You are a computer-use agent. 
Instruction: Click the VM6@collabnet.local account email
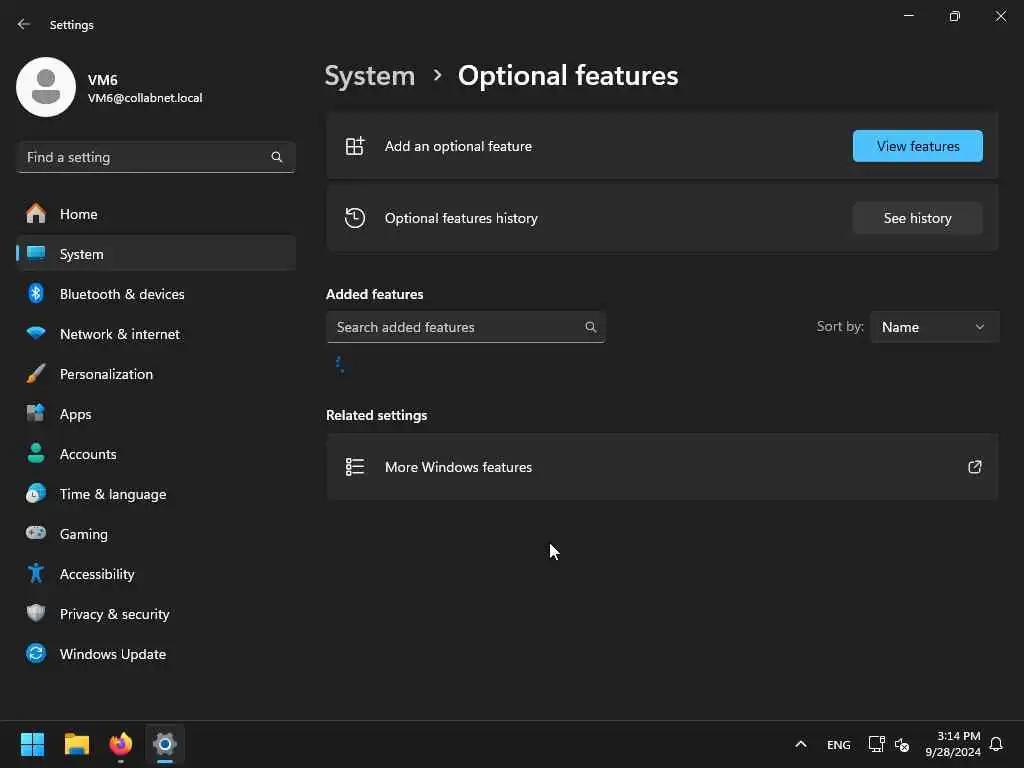click(x=145, y=98)
